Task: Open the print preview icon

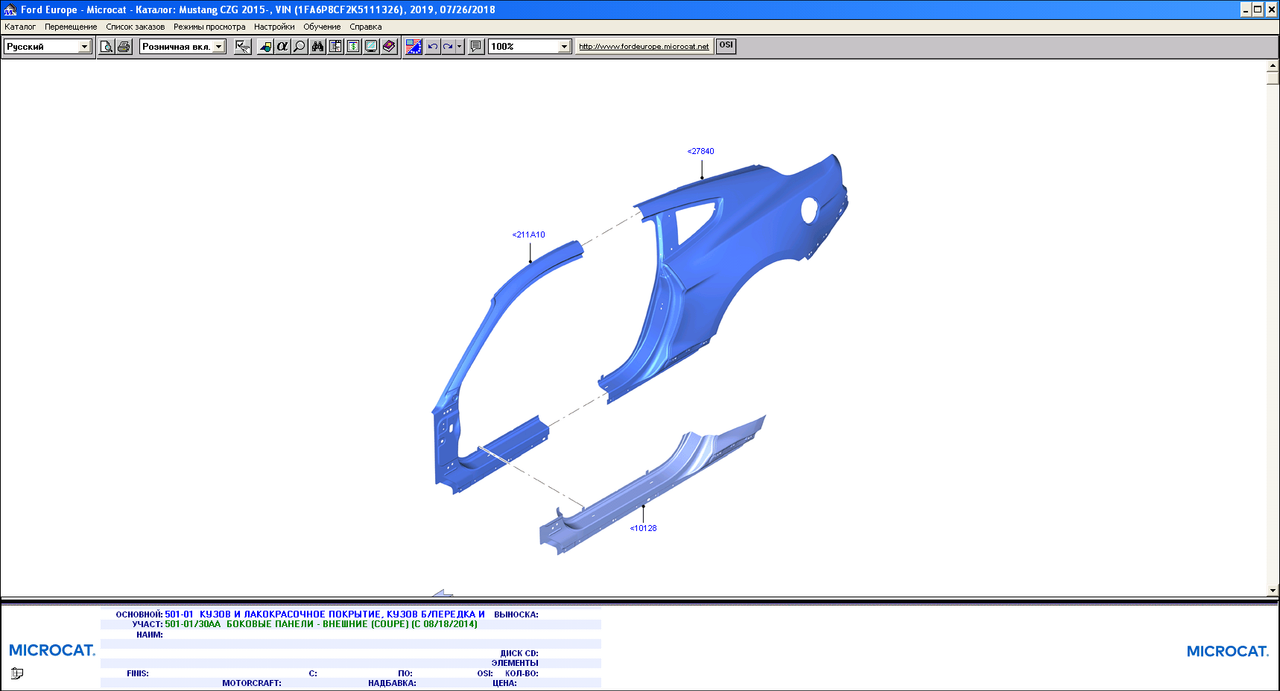Action: 107,46
